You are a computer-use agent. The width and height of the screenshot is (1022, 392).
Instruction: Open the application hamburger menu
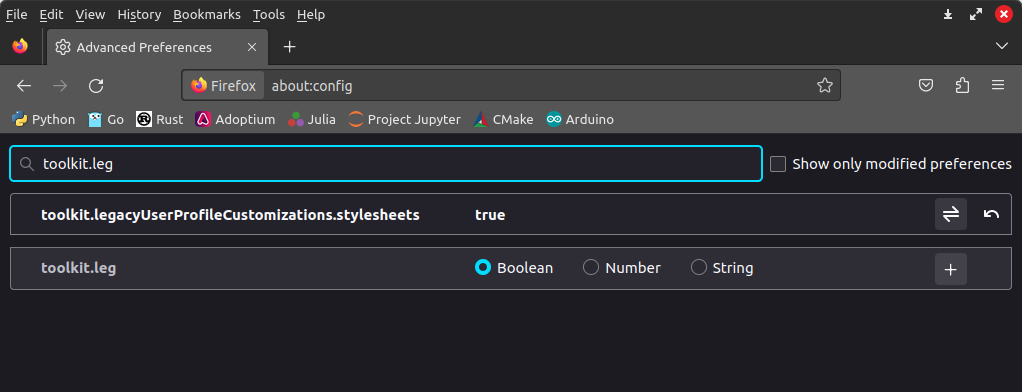[x=997, y=85]
